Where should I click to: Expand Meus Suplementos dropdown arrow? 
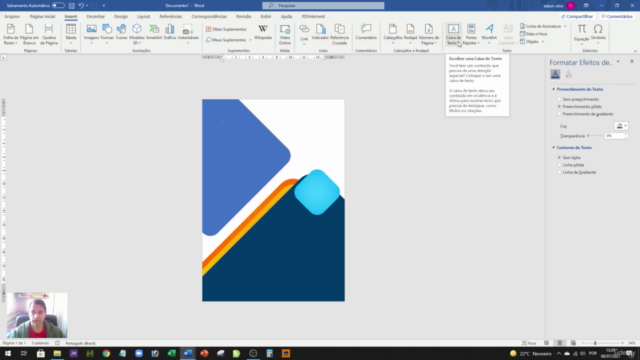250,40
